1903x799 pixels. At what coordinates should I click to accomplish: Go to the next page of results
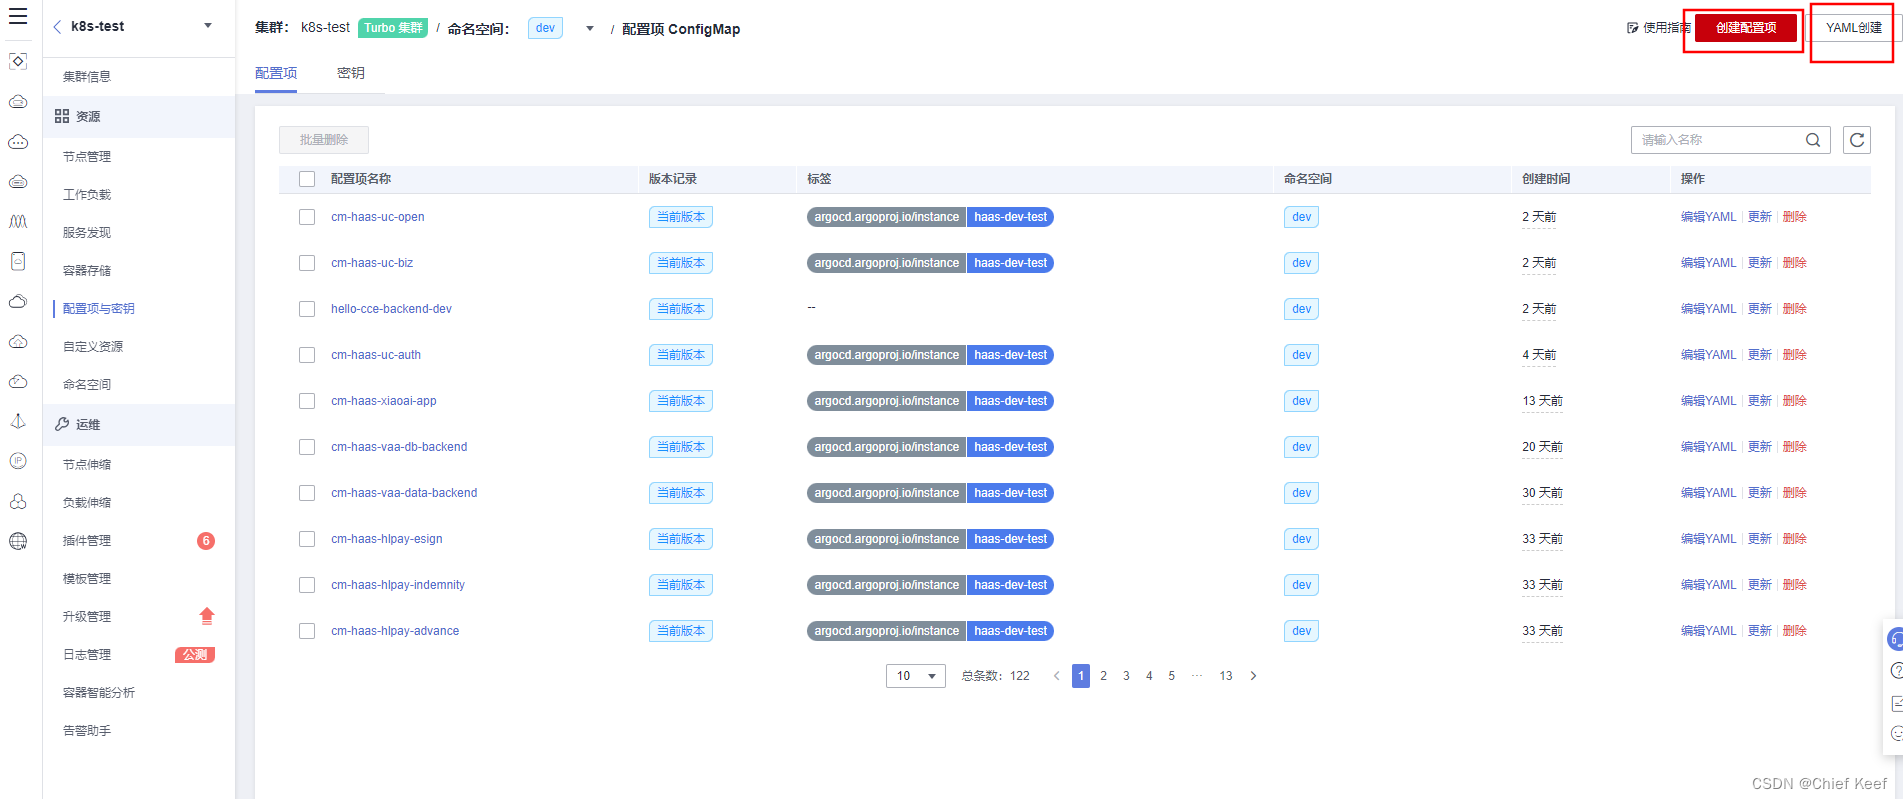point(1253,676)
